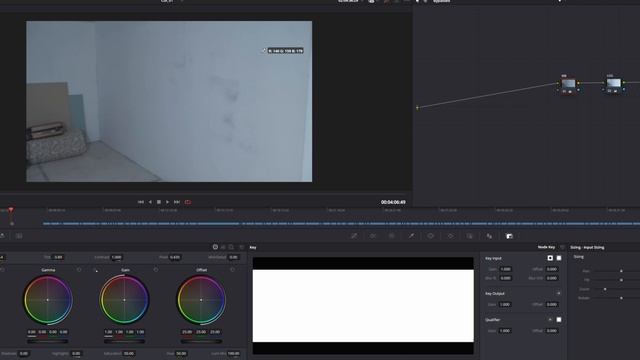Stop playback with the square stop button
Viewport: 640px width, 360px height.
point(159,202)
